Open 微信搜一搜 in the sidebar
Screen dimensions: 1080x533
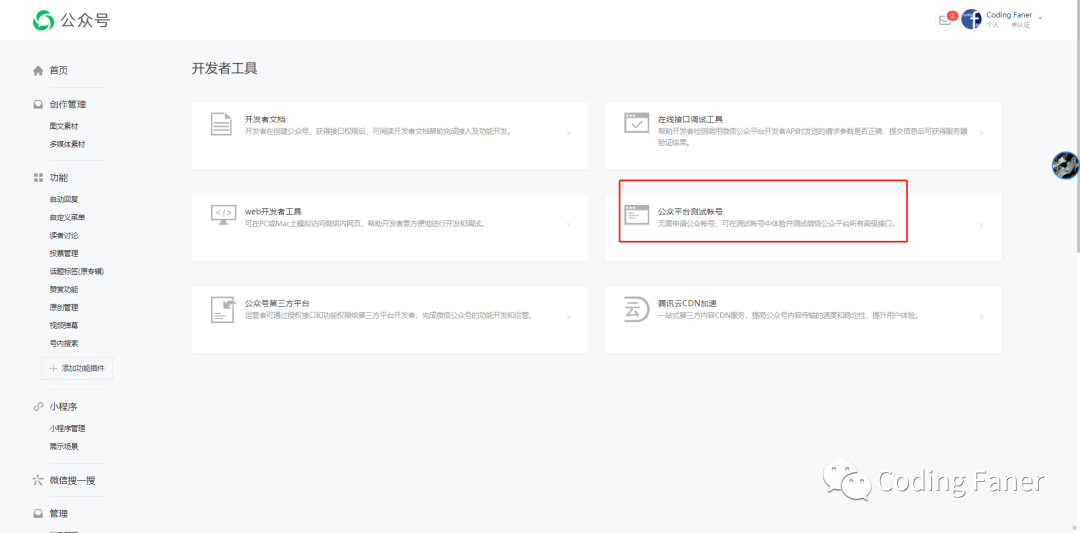coord(72,480)
